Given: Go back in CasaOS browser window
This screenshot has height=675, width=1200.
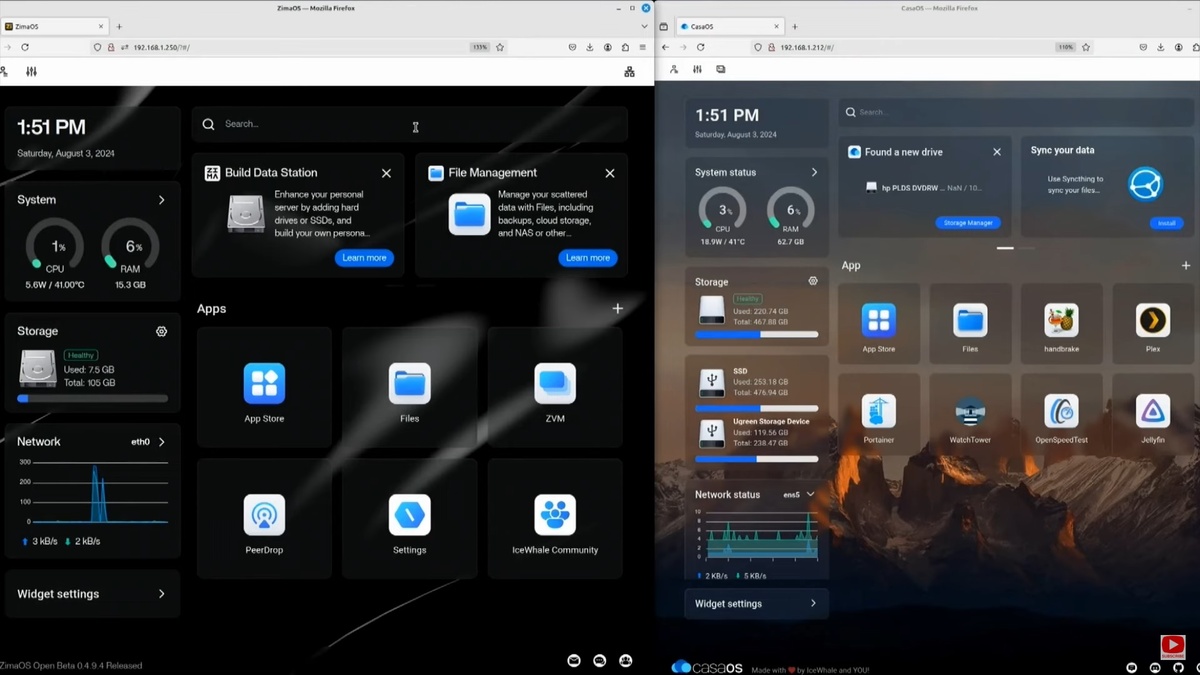Looking at the screenshot, I should (x=665, y=47).
